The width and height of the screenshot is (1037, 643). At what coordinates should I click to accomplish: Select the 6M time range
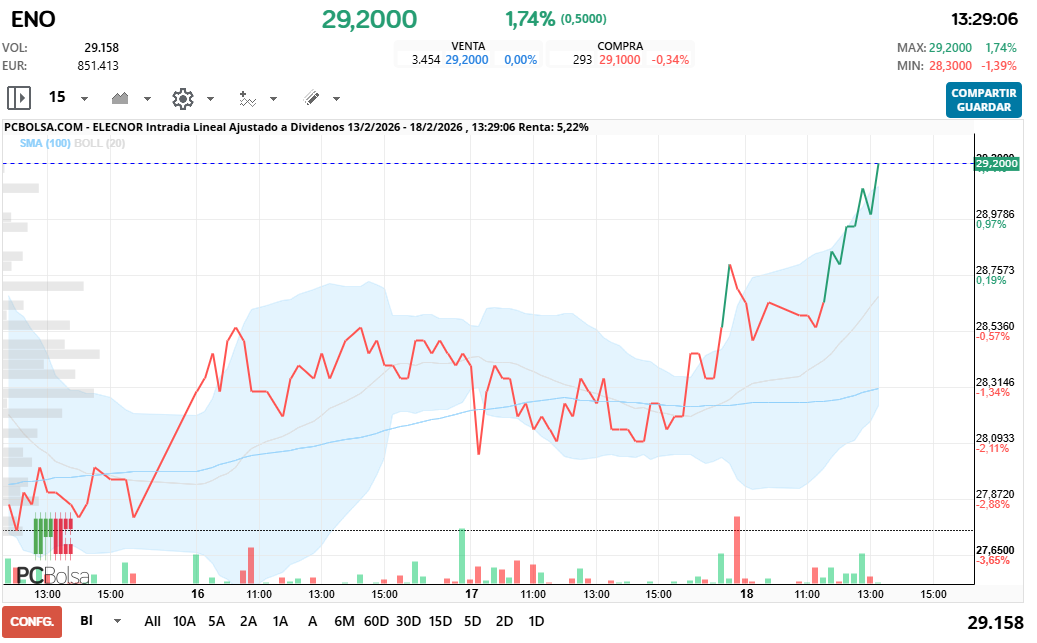[344, 621]
